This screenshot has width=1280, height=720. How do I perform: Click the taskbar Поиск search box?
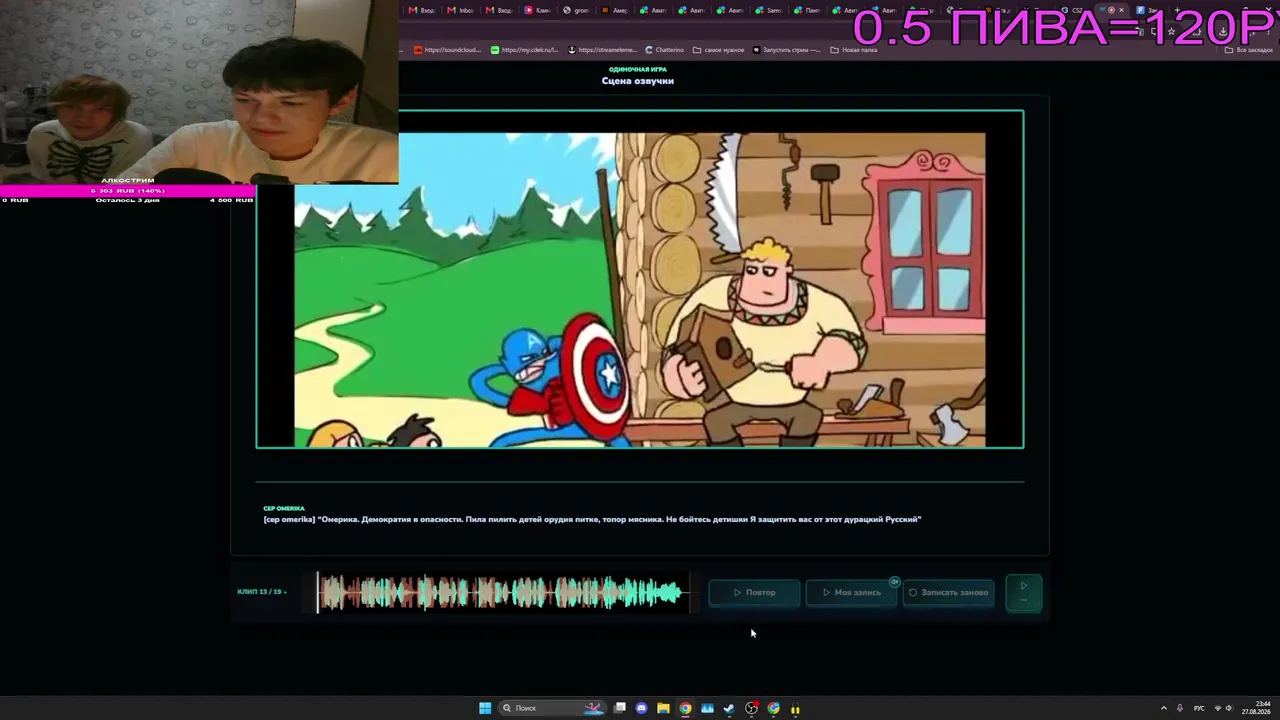coord(553,708)
